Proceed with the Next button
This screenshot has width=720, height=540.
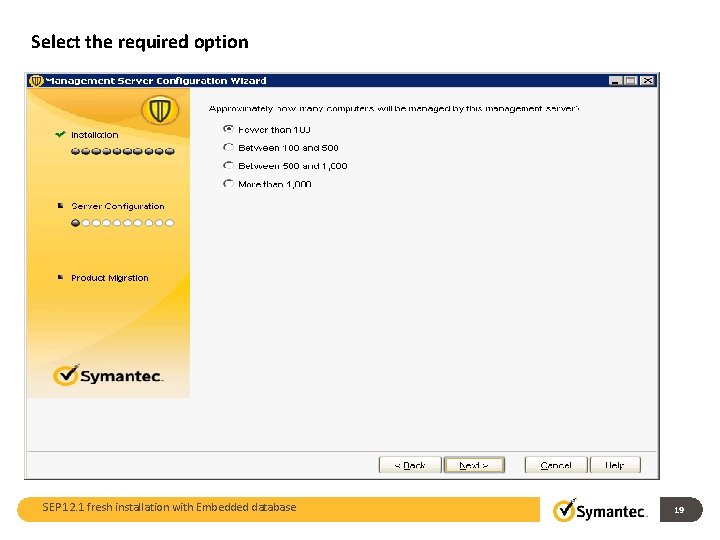click(474, 465)
